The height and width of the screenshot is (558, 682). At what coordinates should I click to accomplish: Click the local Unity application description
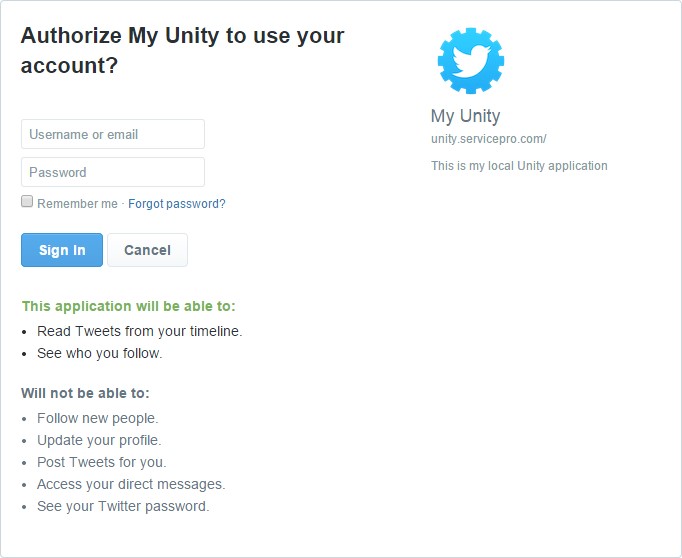519,166
